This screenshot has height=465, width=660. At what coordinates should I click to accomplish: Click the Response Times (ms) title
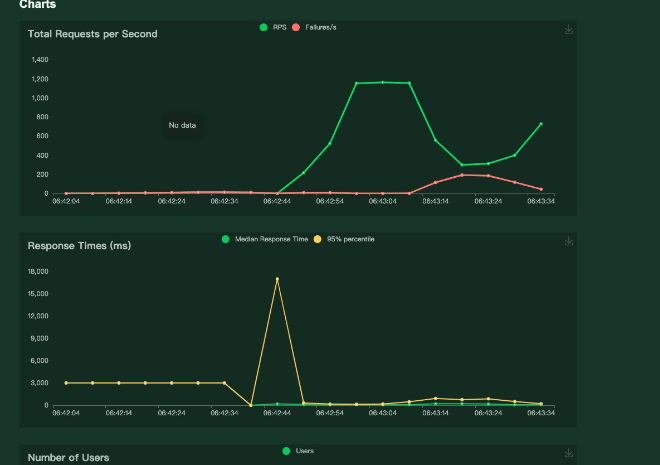pos(79,246)
